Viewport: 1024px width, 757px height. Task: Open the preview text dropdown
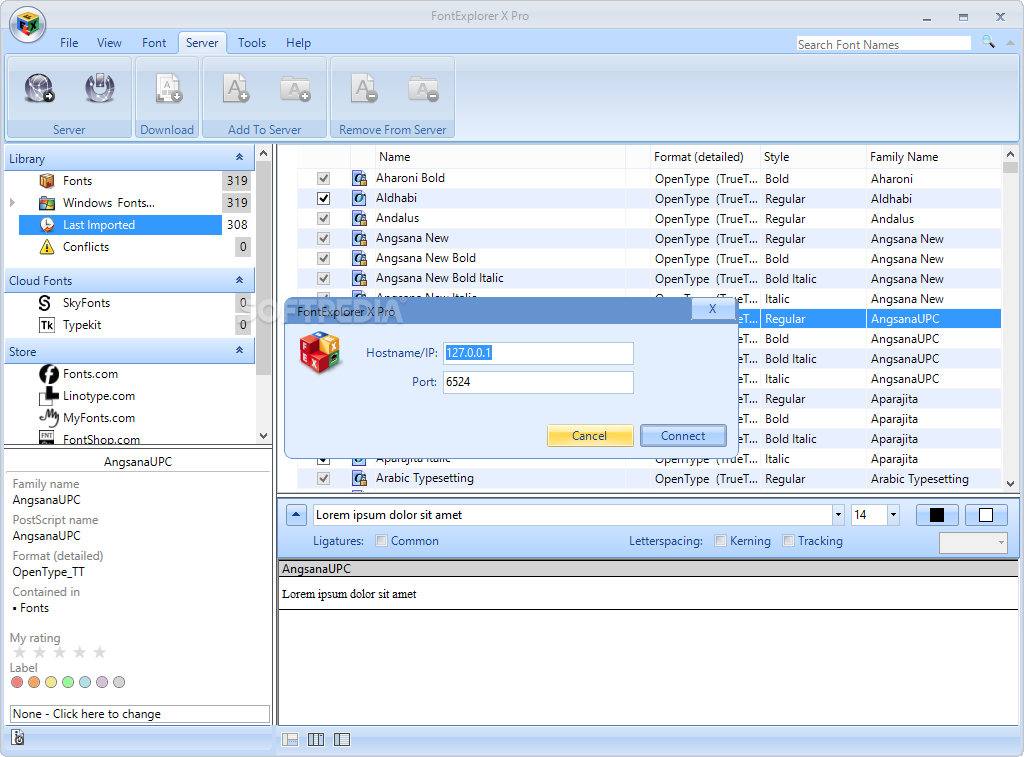tap(839, 515)
